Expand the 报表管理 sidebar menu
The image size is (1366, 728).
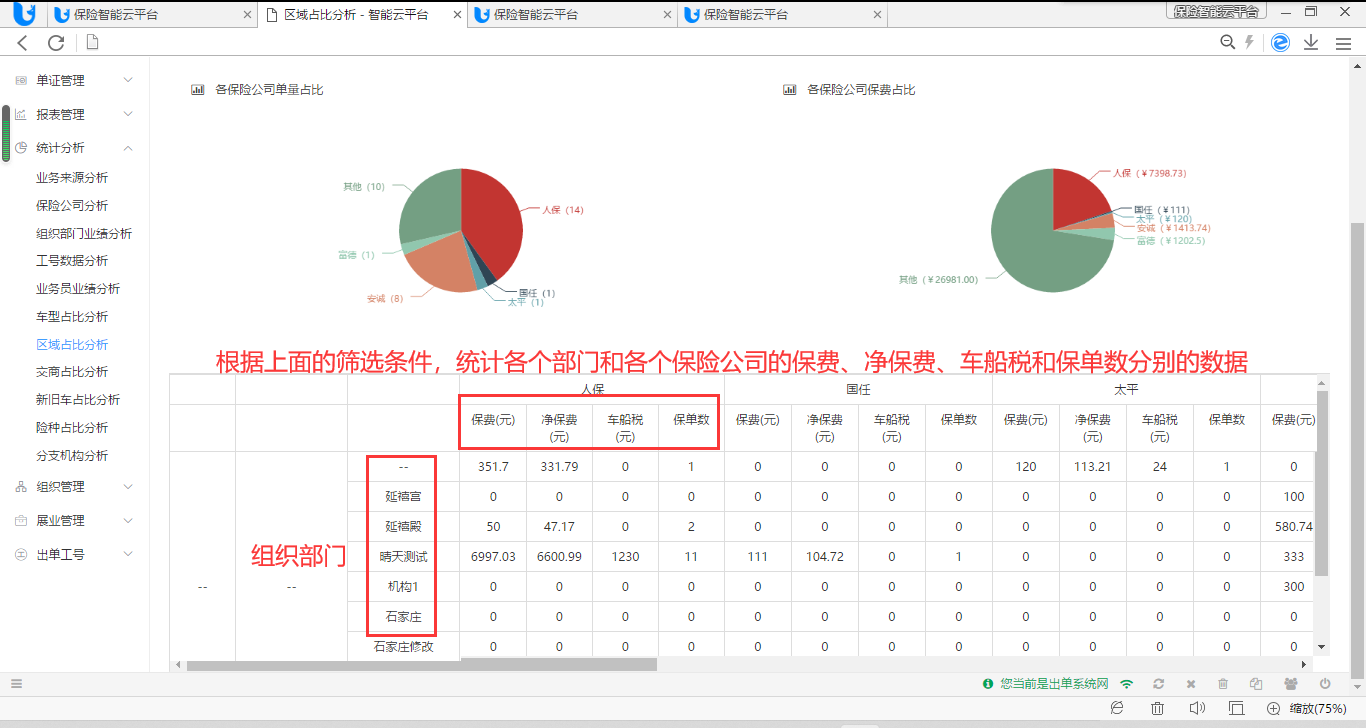[x=75, y=114]
